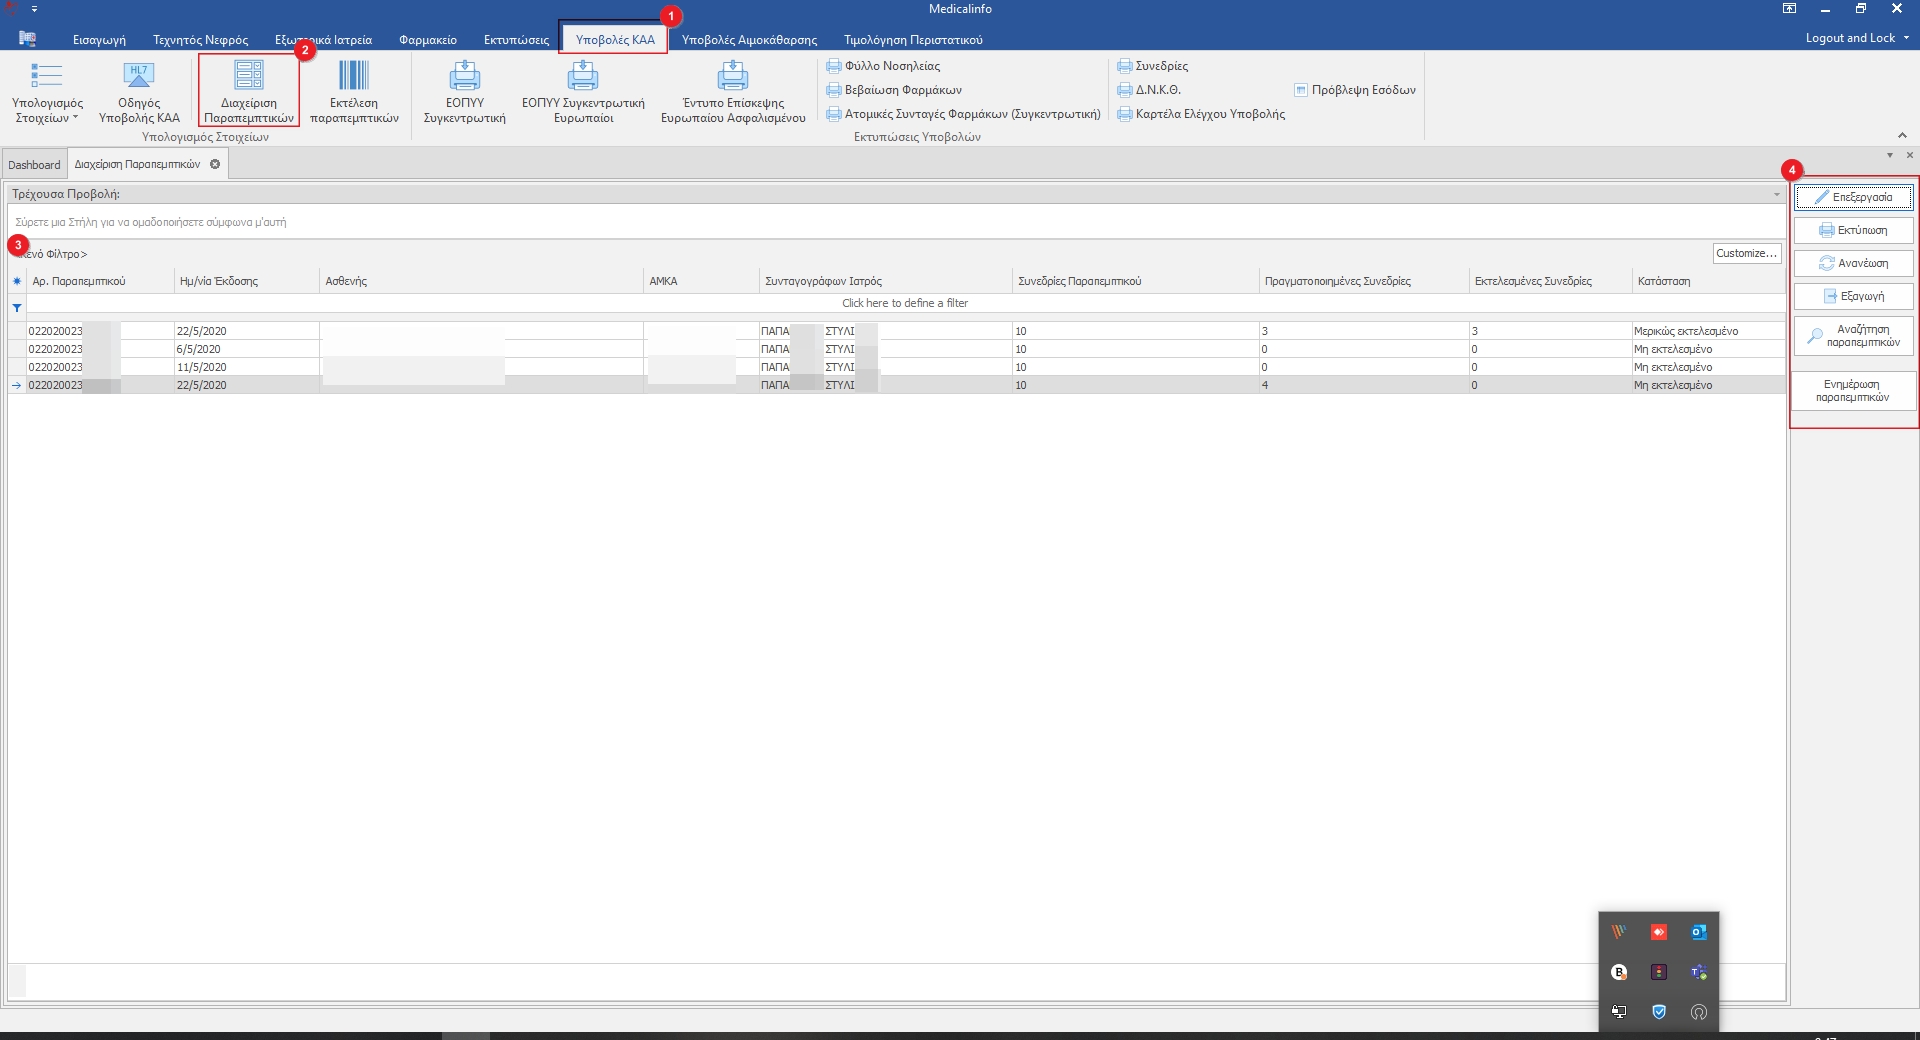Open Έντυπο Επίσκεψης Ευρωπαίου Ασφαλισμένου

(x=732, y=89)
